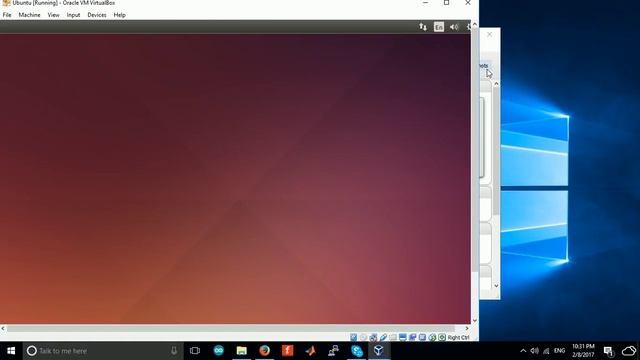
Task: Click the Ubuntu network indicator arrows icon
Action: click(423, 27)
